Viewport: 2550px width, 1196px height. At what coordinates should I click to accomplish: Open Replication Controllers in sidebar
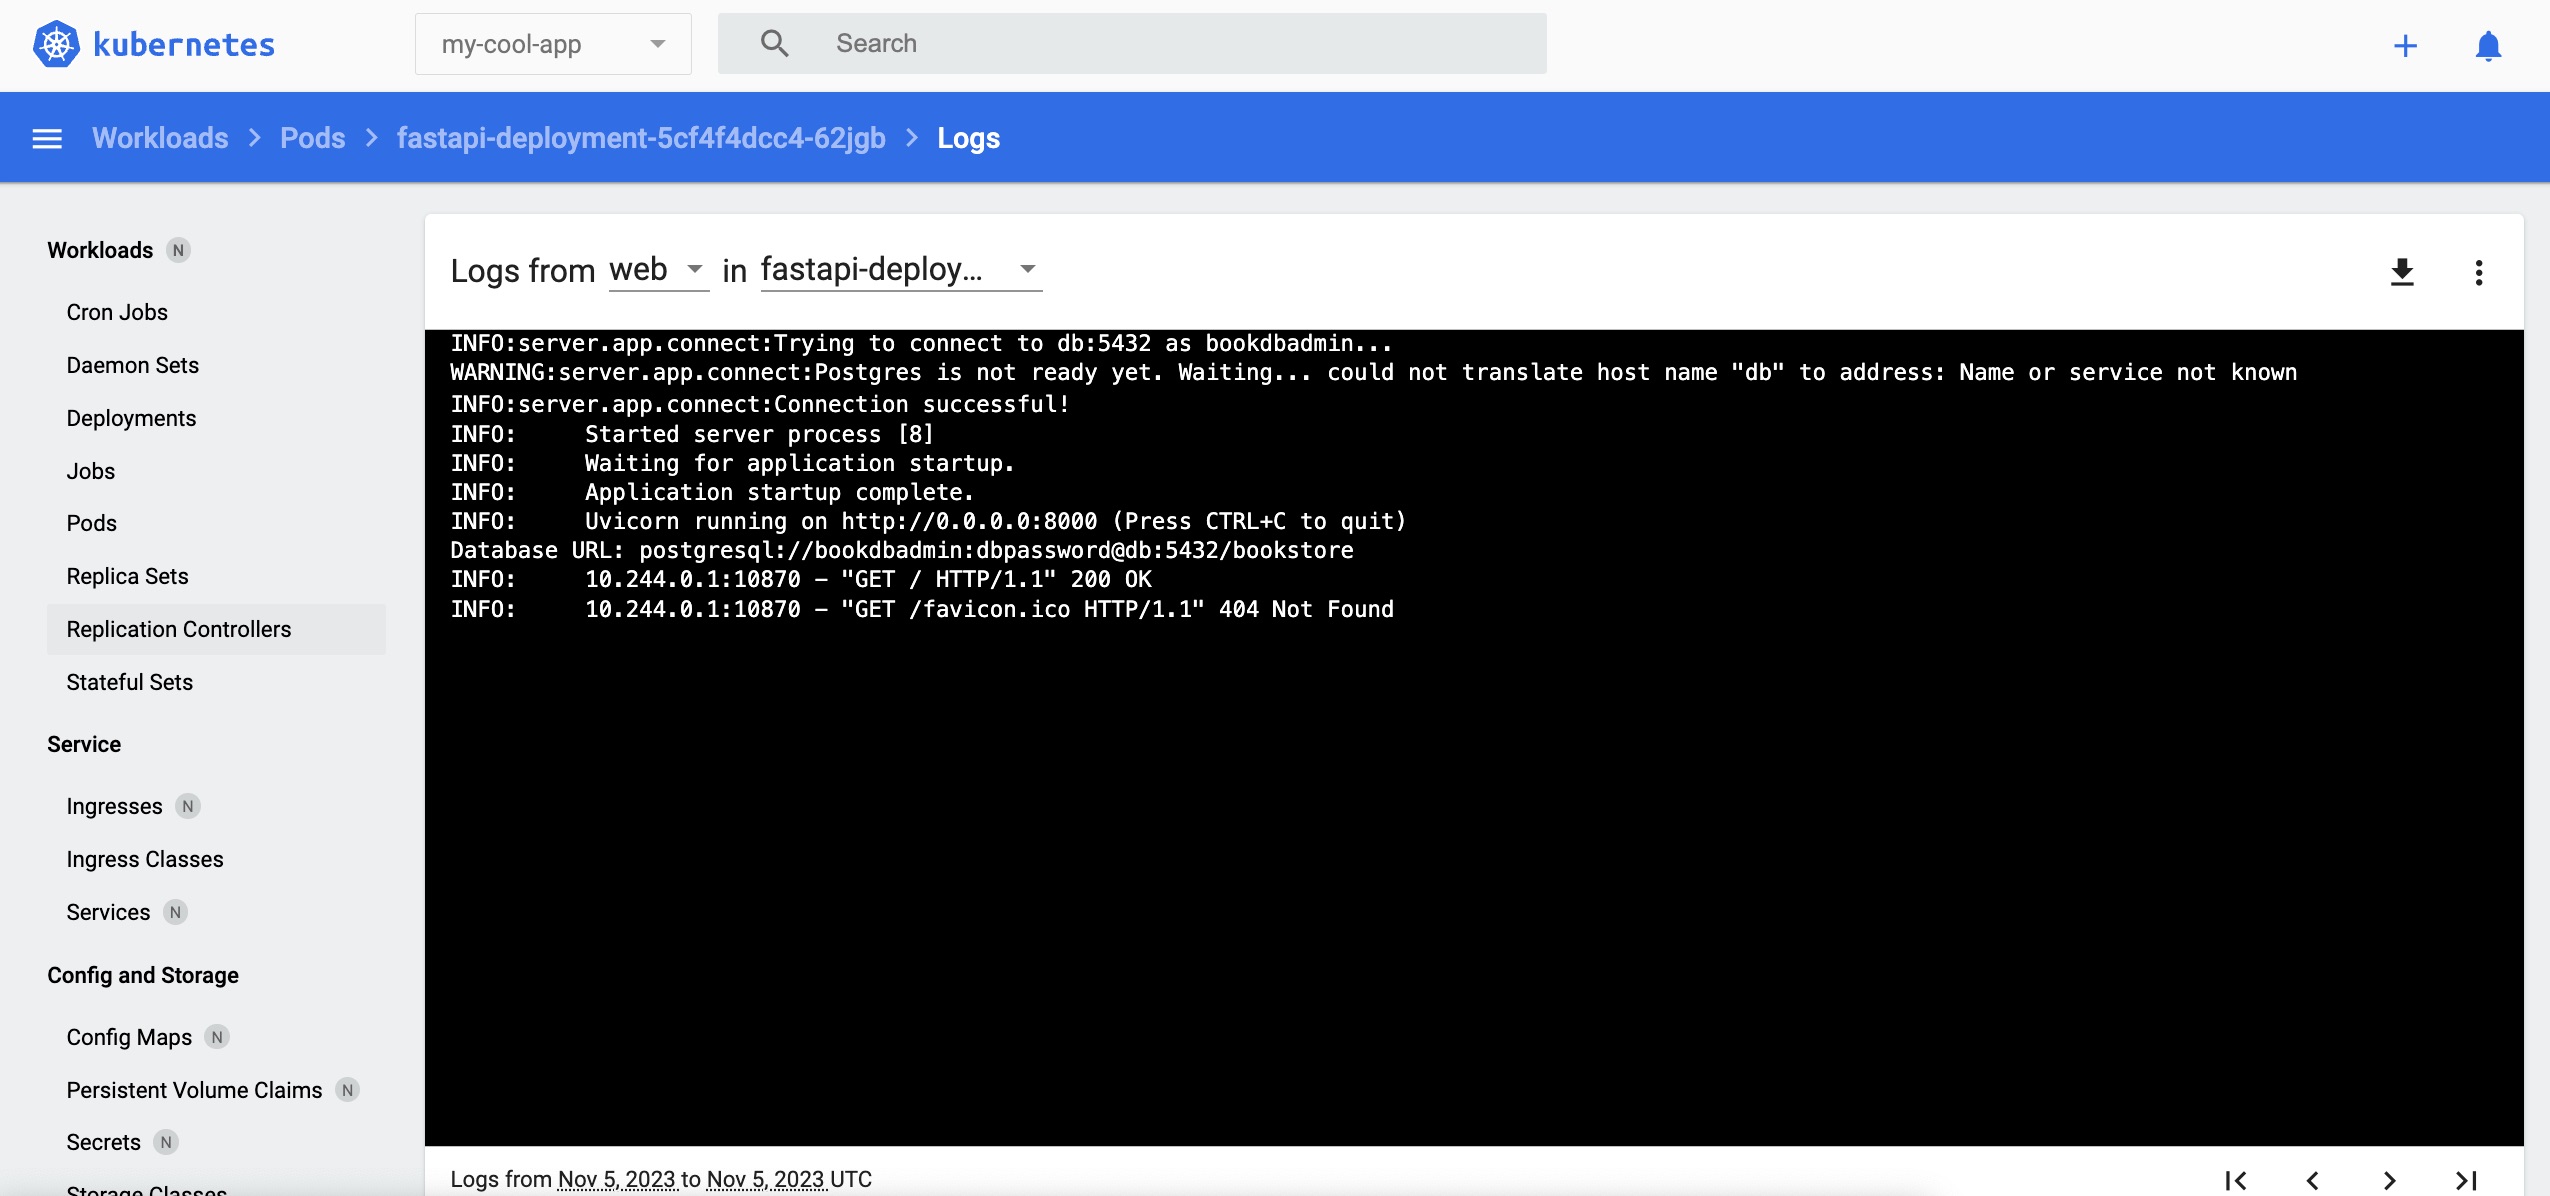pos(216,629)
